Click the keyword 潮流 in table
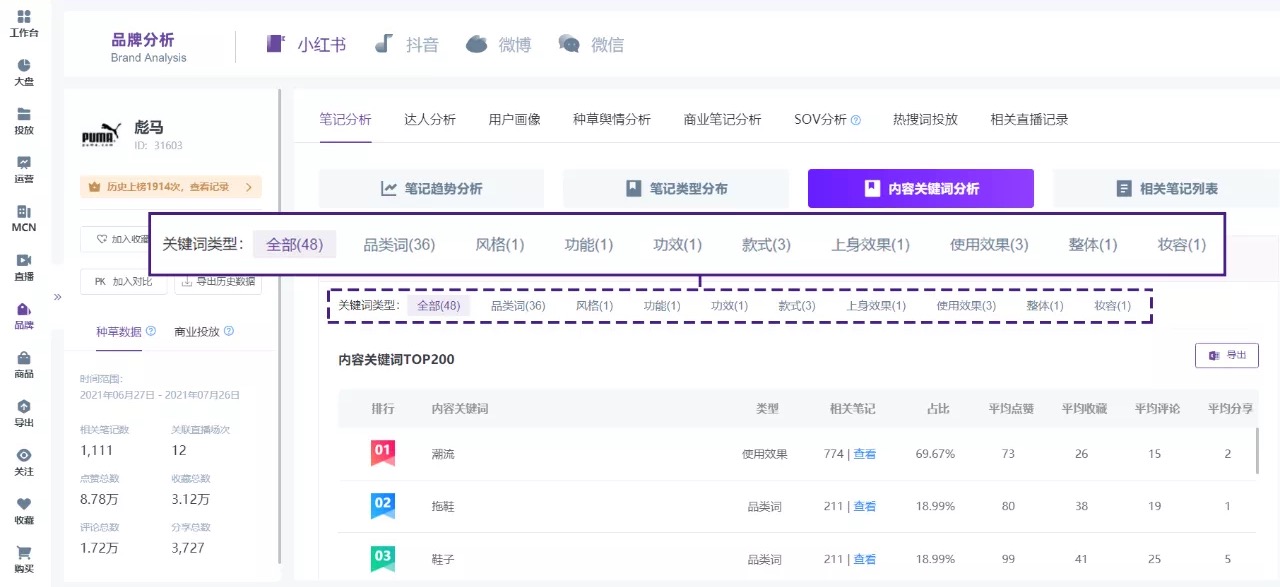The width and height of the screenshot is (1280, 587). (x=443, y=454)
